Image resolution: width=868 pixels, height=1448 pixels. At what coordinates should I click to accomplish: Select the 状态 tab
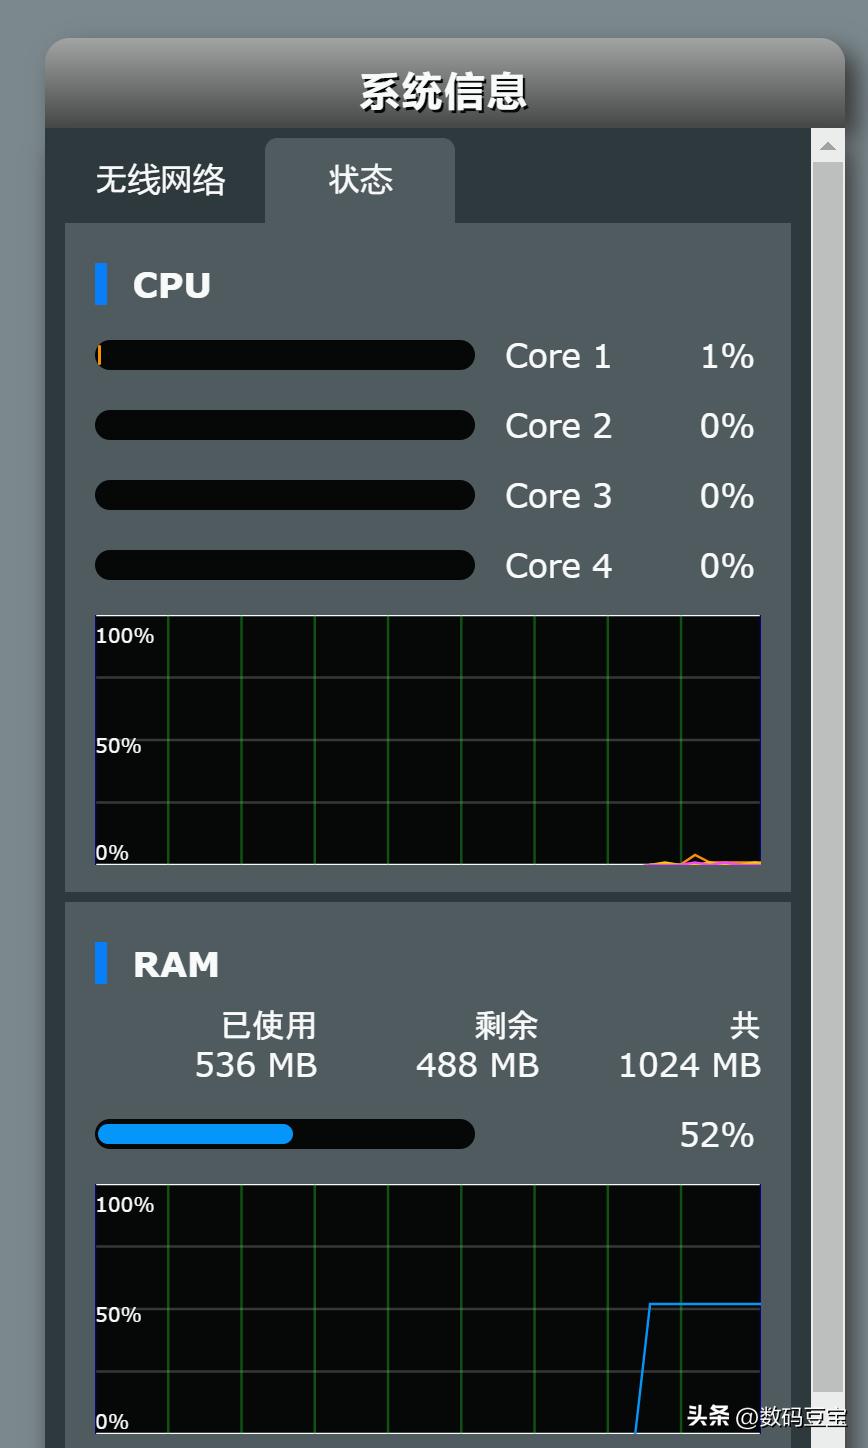pos(358,179)
